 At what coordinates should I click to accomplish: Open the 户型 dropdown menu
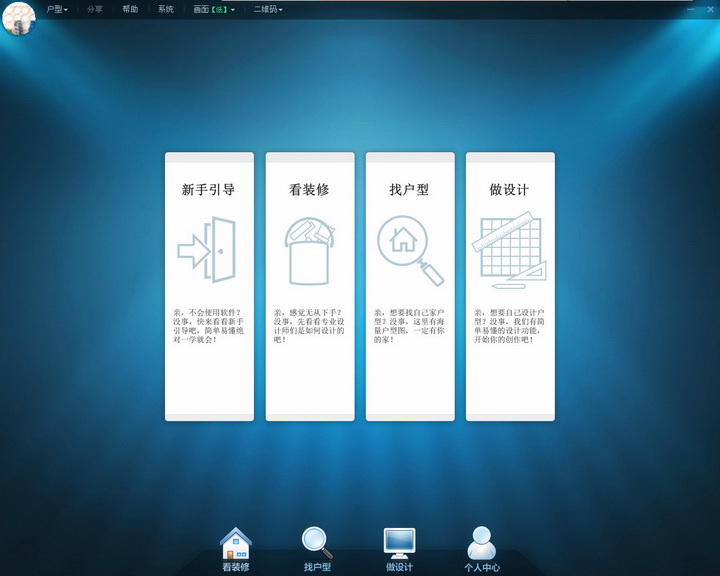pyautogui.click(x=57, y=9)
